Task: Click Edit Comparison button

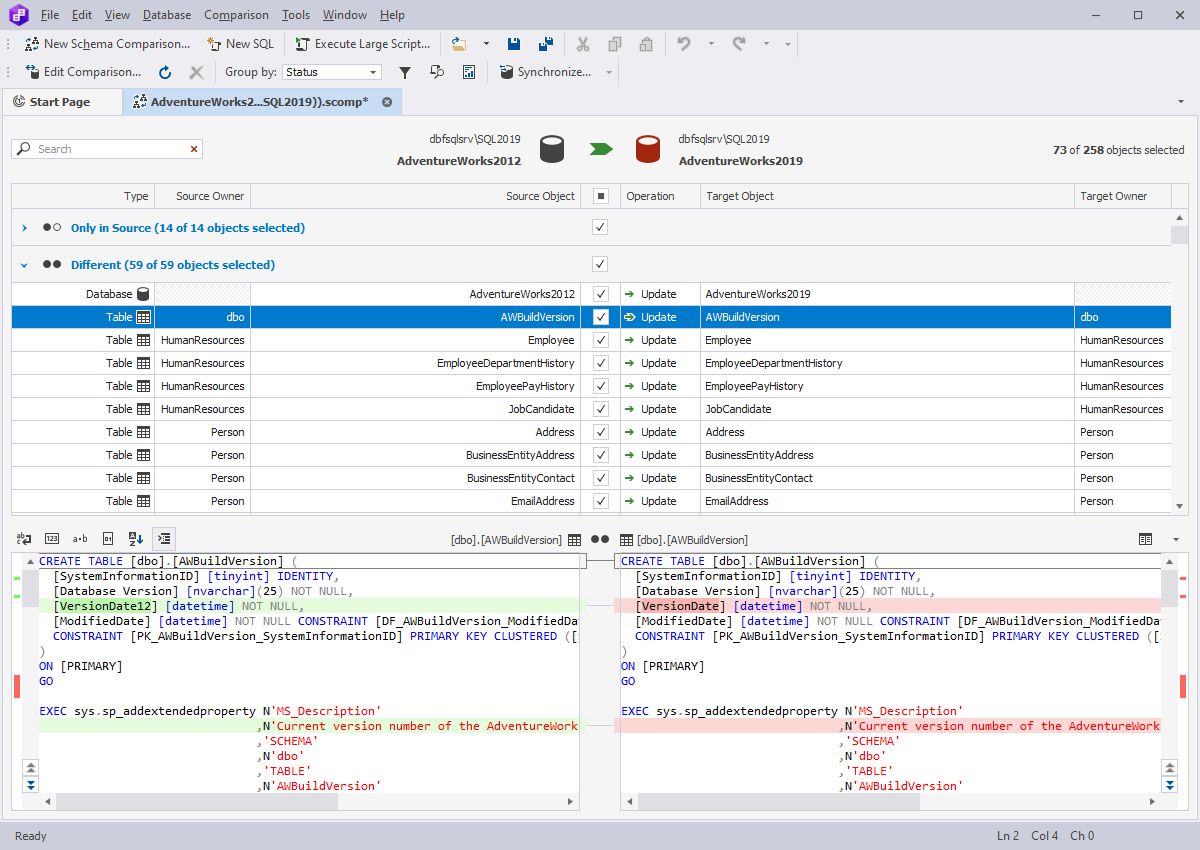Action: (83, 72)
